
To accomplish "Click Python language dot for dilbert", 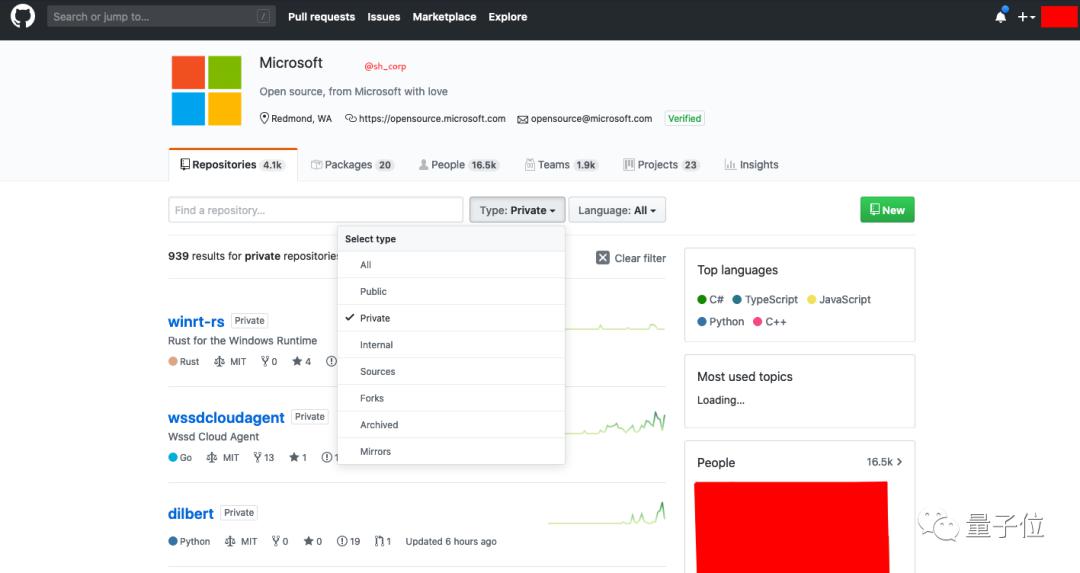I will pos(173,541).
